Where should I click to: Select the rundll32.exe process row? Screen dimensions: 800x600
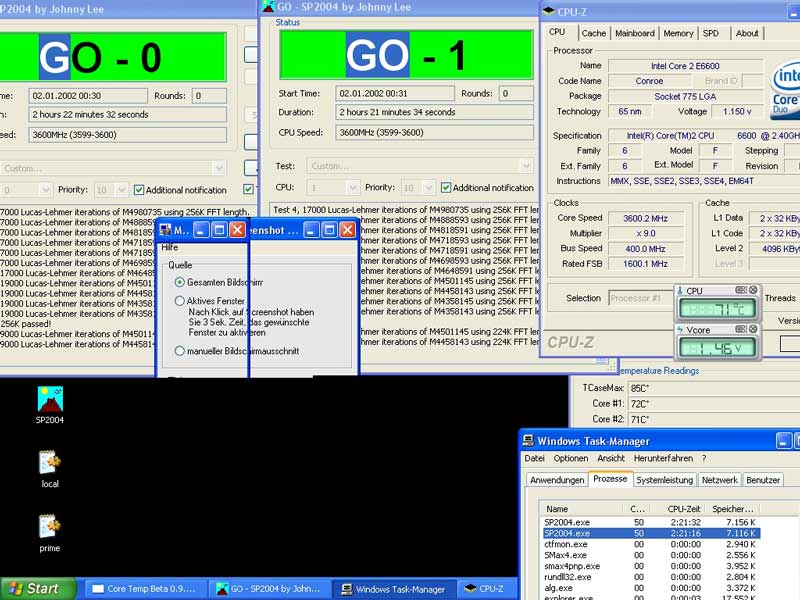[x=651, y=577]
